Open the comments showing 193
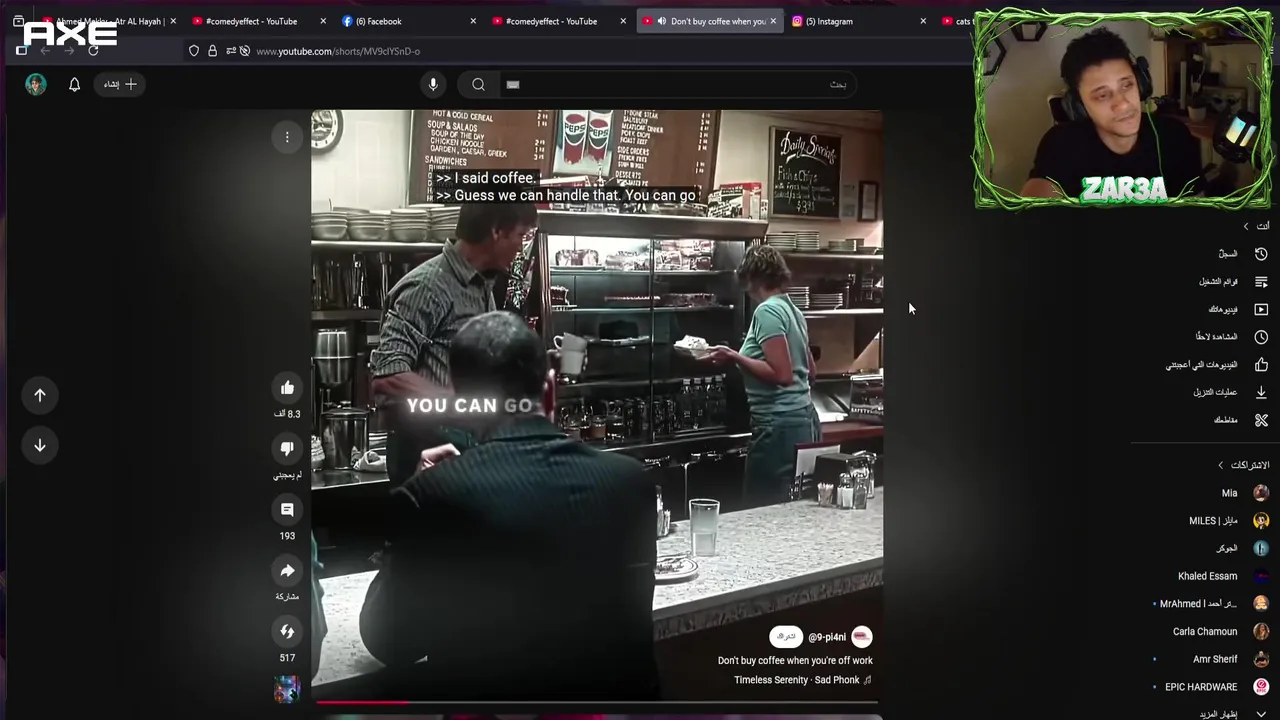The image size is (1280, 720). [287, 510]
